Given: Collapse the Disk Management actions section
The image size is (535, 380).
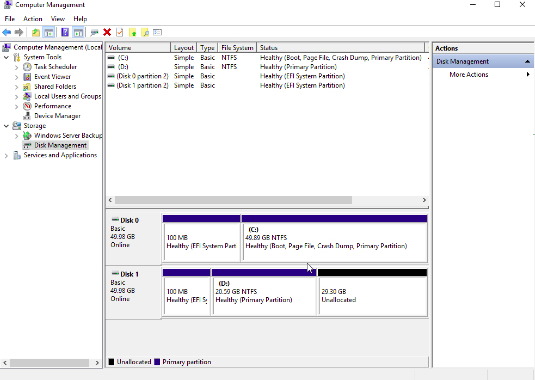Looking at the screenshot, I should pos(527,61).
